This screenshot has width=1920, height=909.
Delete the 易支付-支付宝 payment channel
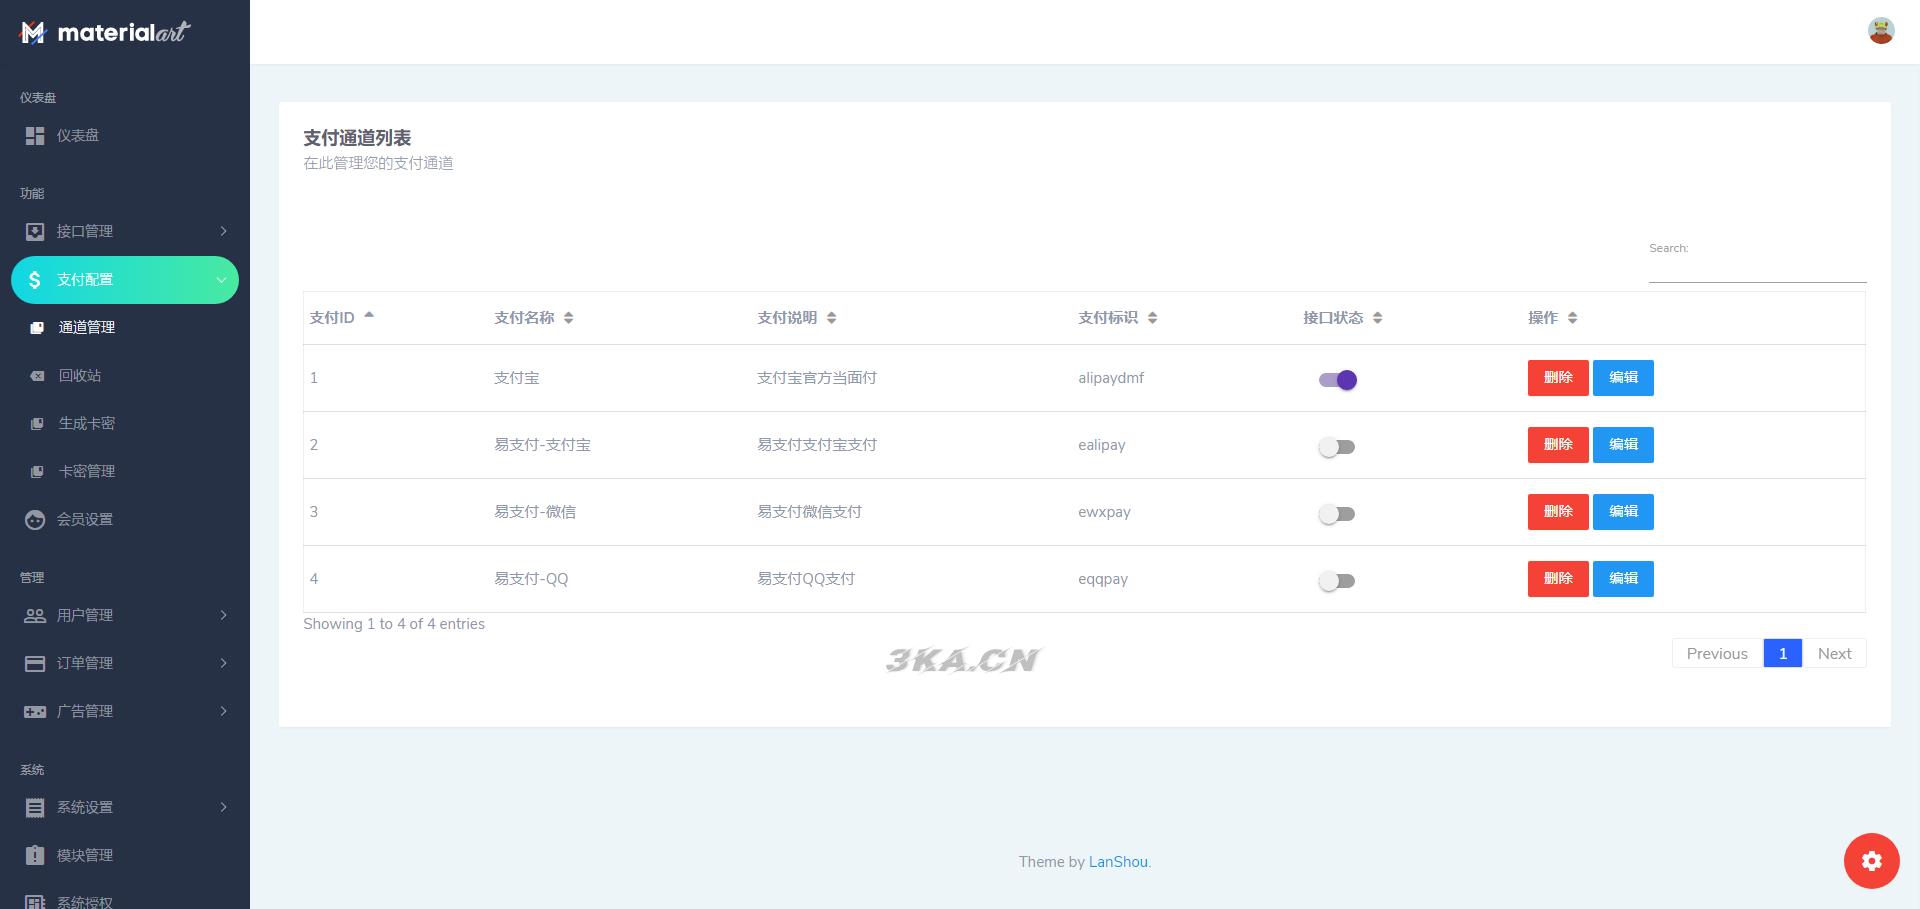1557,445
